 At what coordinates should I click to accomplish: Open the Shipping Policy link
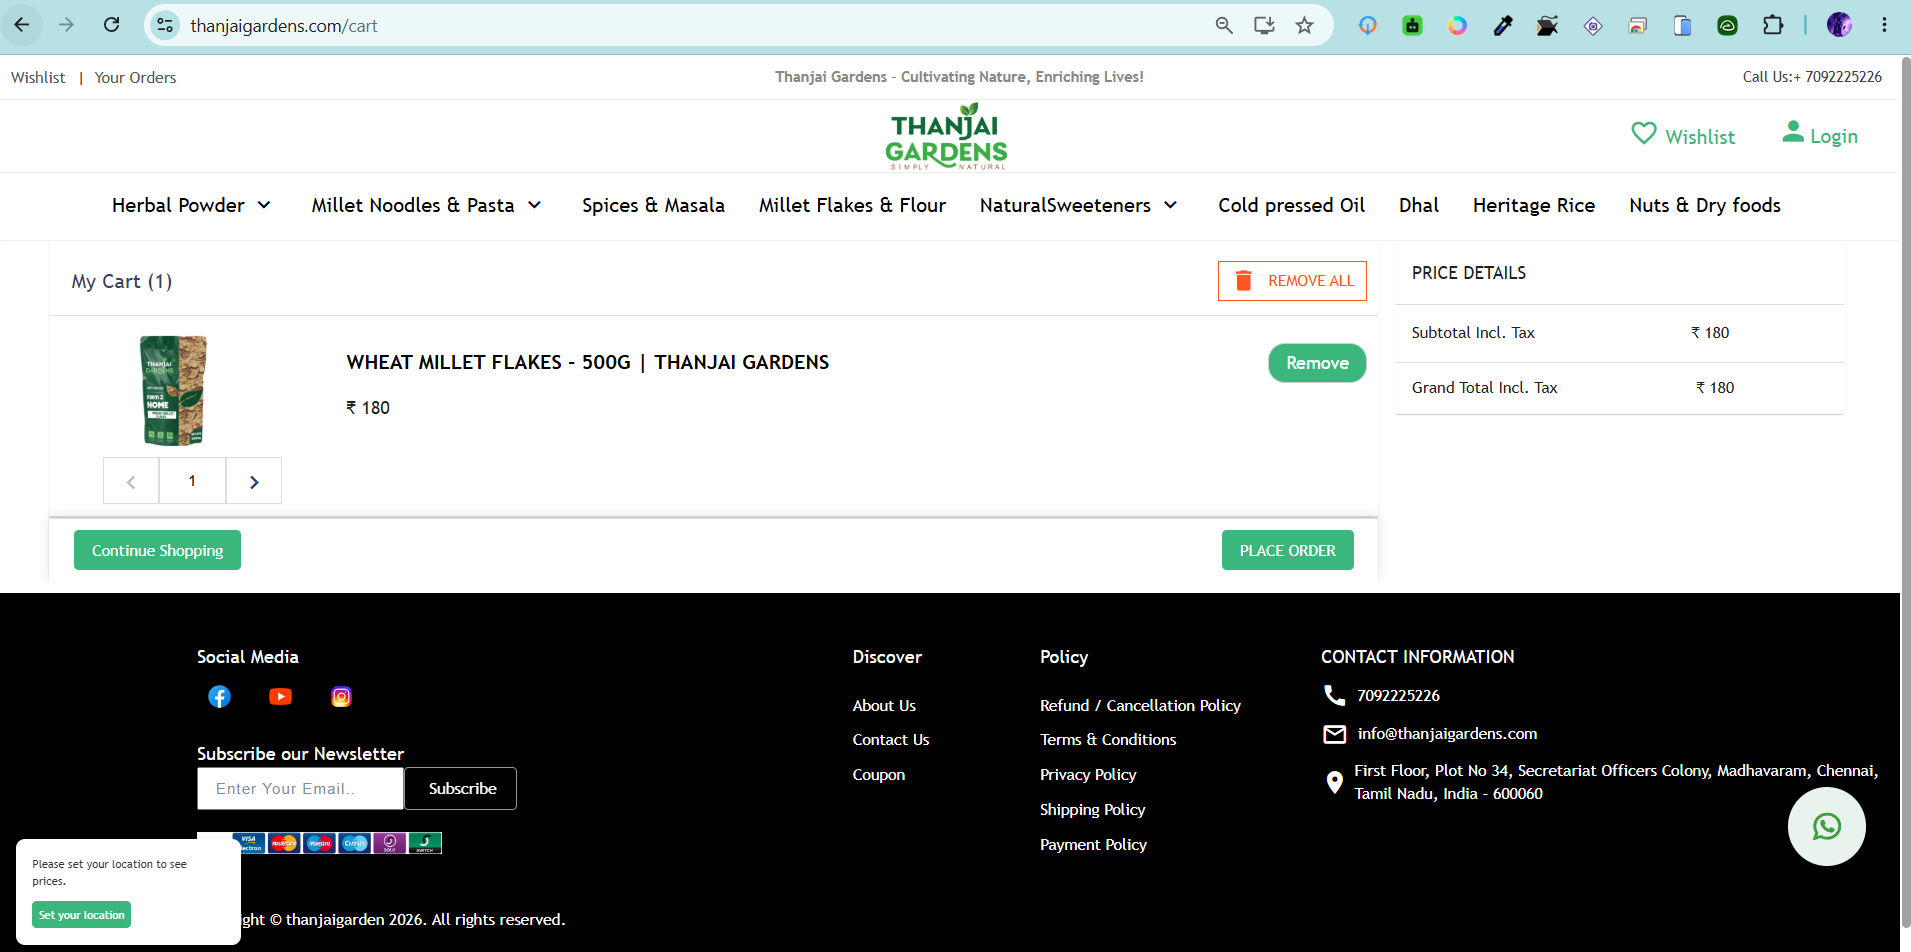pyautogui.click(x=1092, y=809)
